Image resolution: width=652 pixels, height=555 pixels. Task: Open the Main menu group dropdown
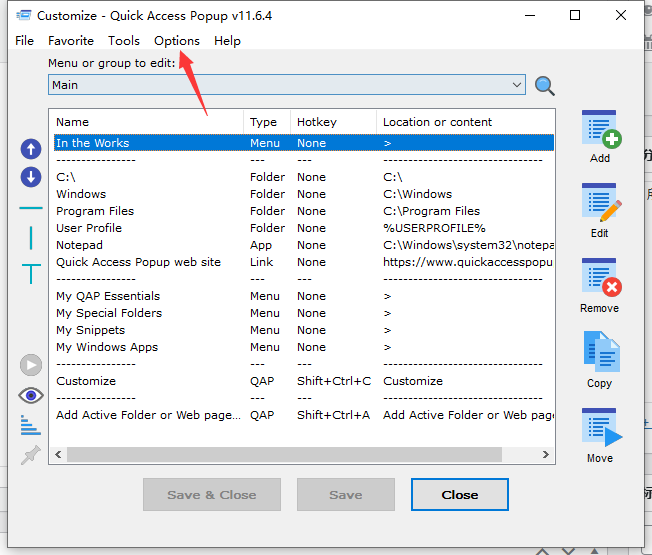287,85
